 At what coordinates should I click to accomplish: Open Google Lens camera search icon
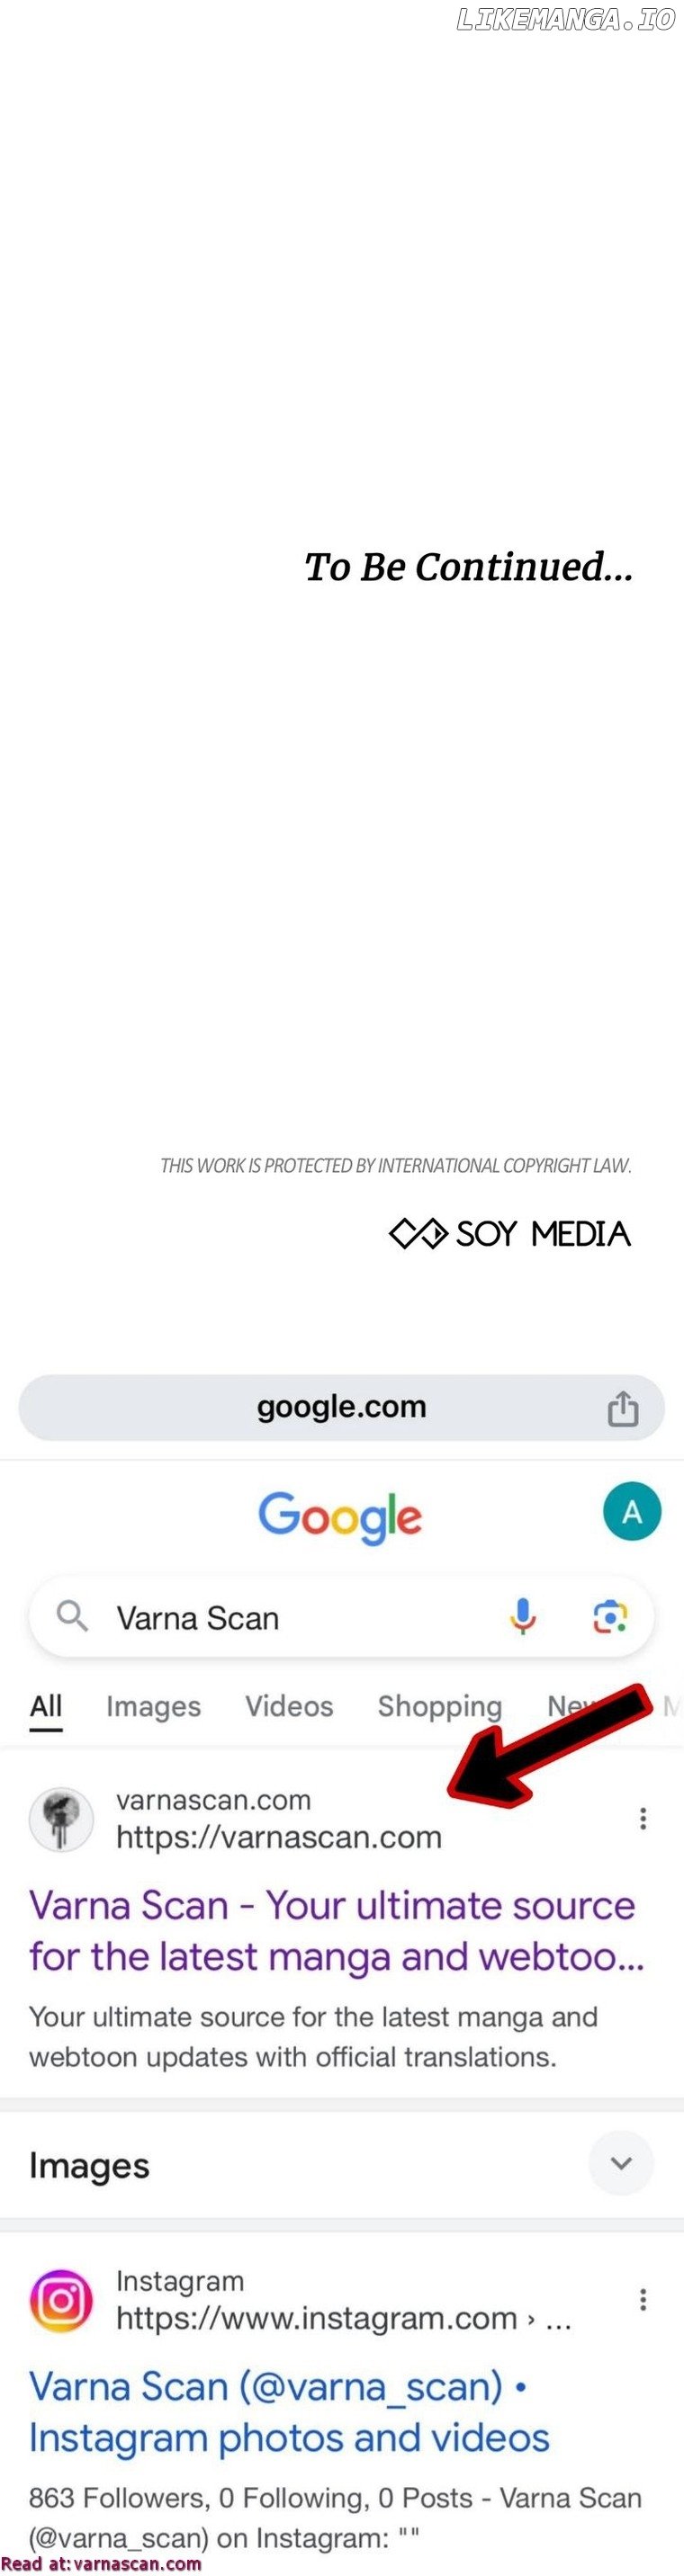610,1617
